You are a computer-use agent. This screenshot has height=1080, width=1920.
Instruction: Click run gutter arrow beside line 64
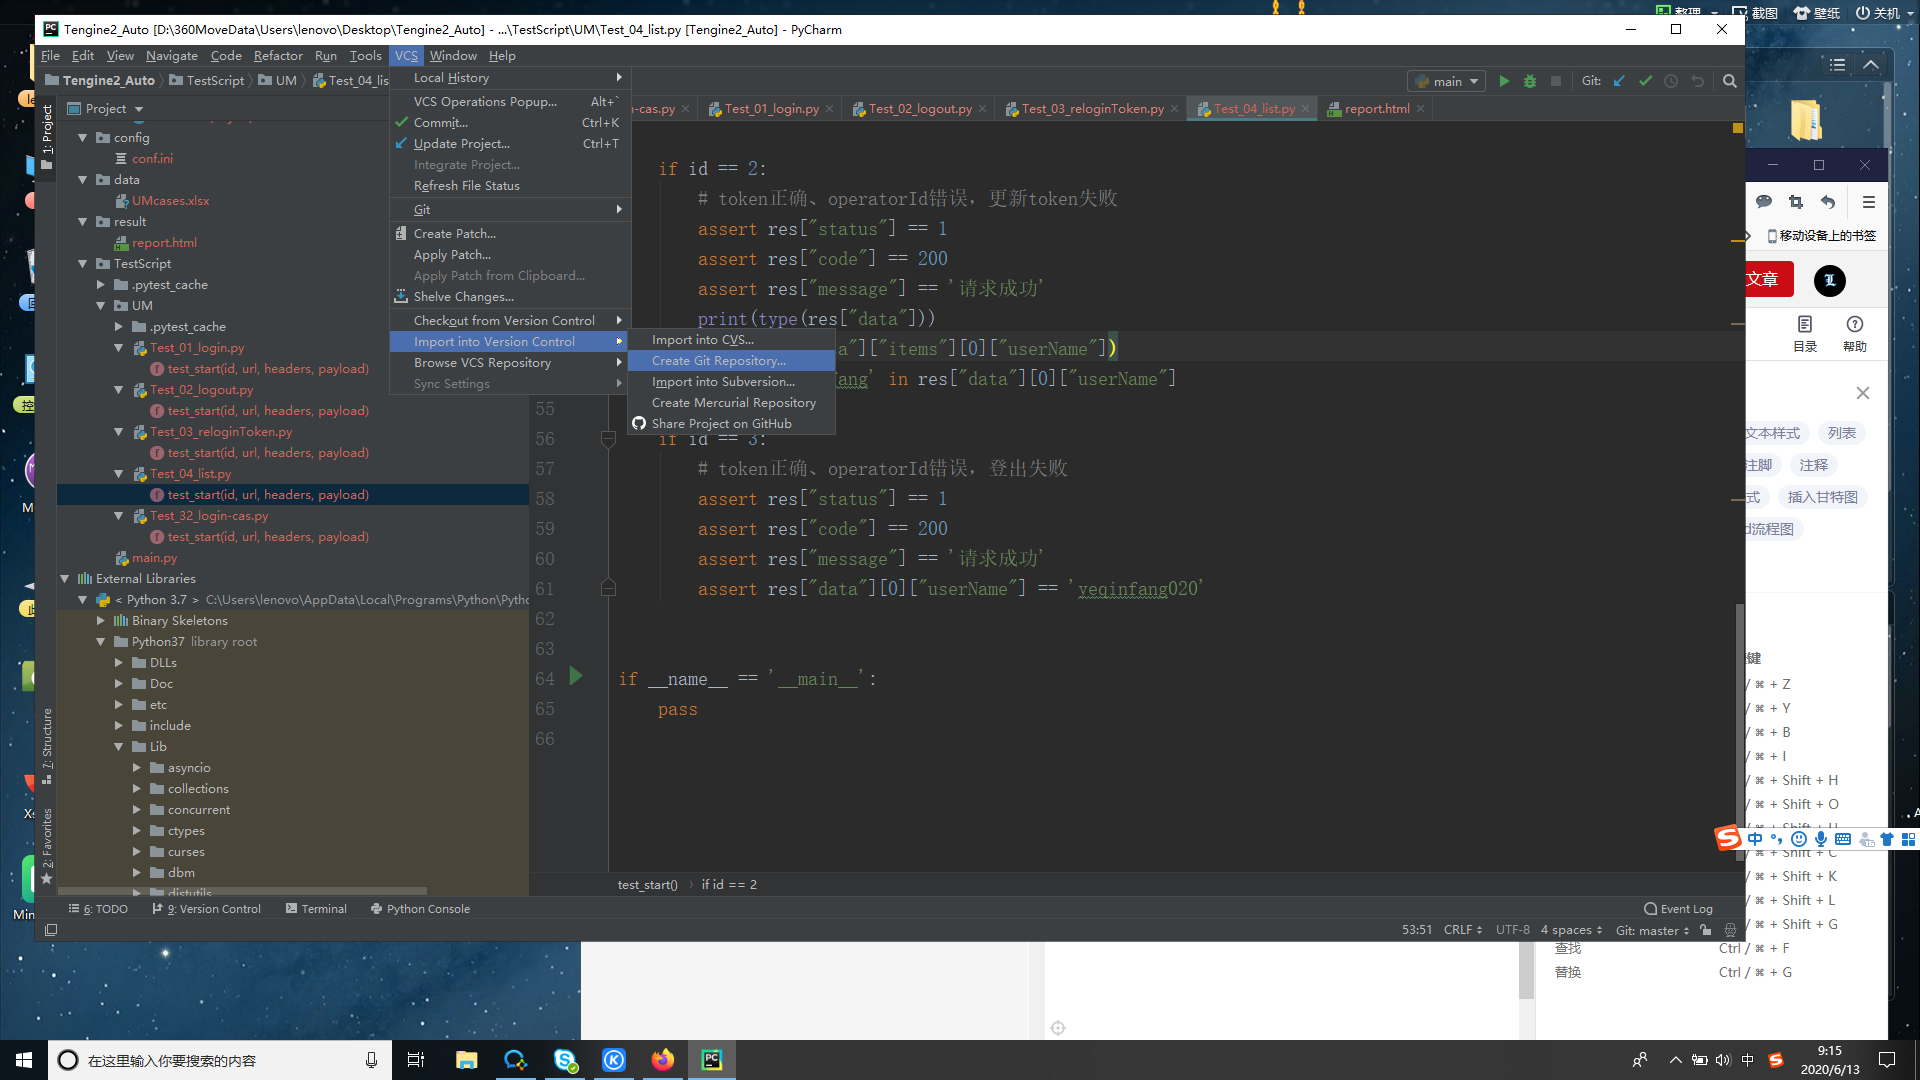[x=576, y=677]
